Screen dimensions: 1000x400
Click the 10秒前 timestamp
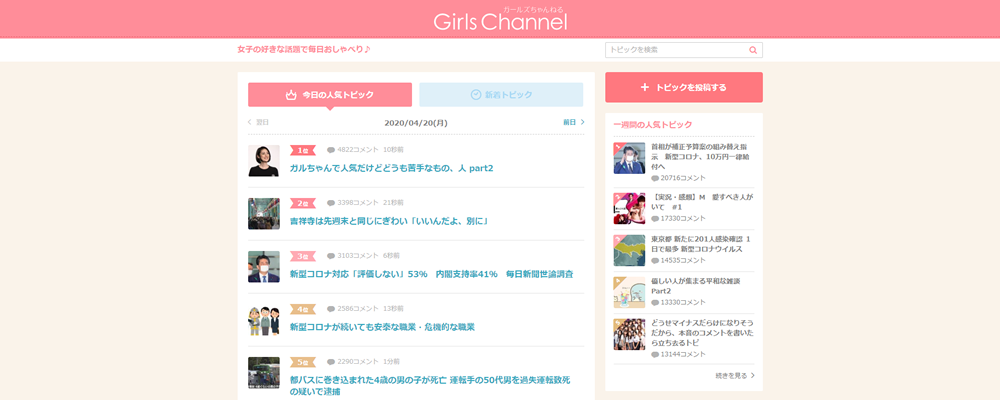point(393,151)
